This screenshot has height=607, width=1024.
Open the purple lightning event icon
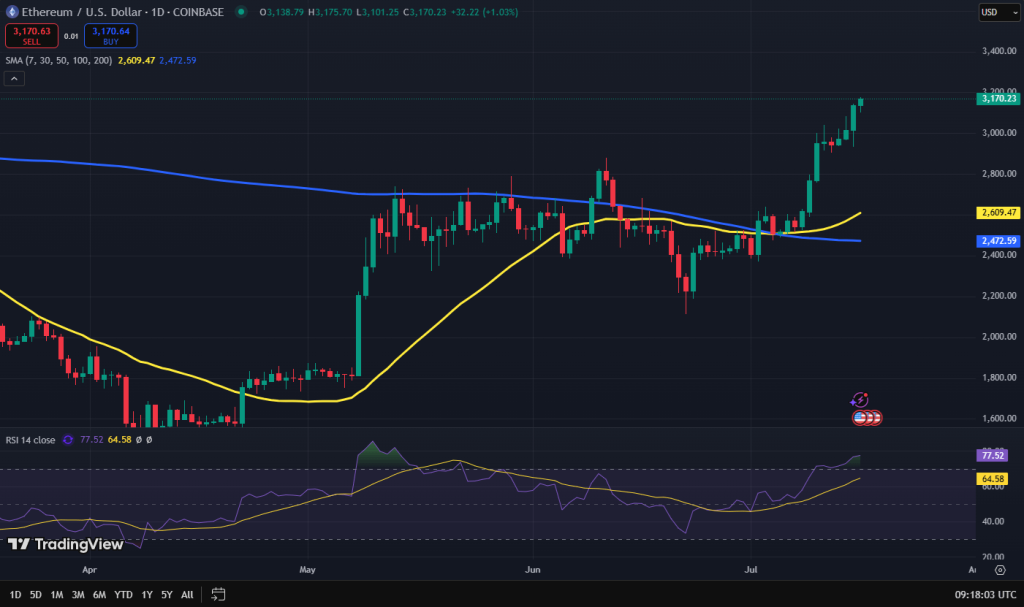pos(860,400)
